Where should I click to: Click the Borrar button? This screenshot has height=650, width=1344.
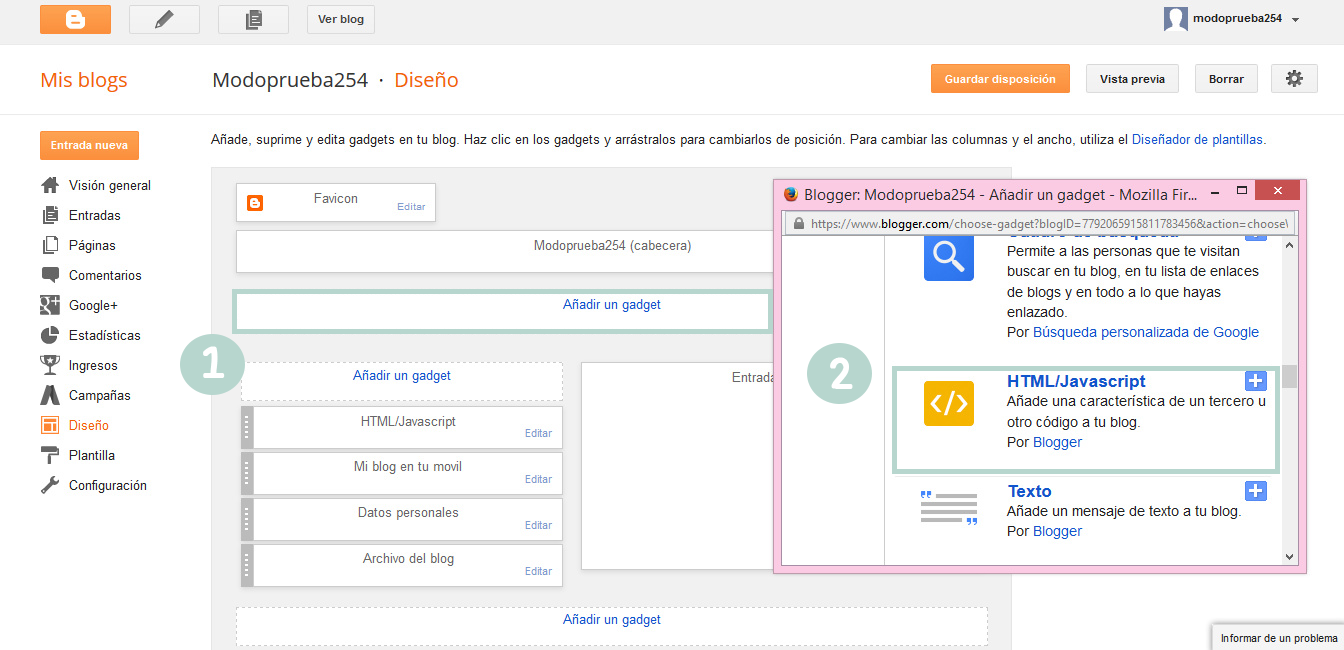[x=1226, y=79]
